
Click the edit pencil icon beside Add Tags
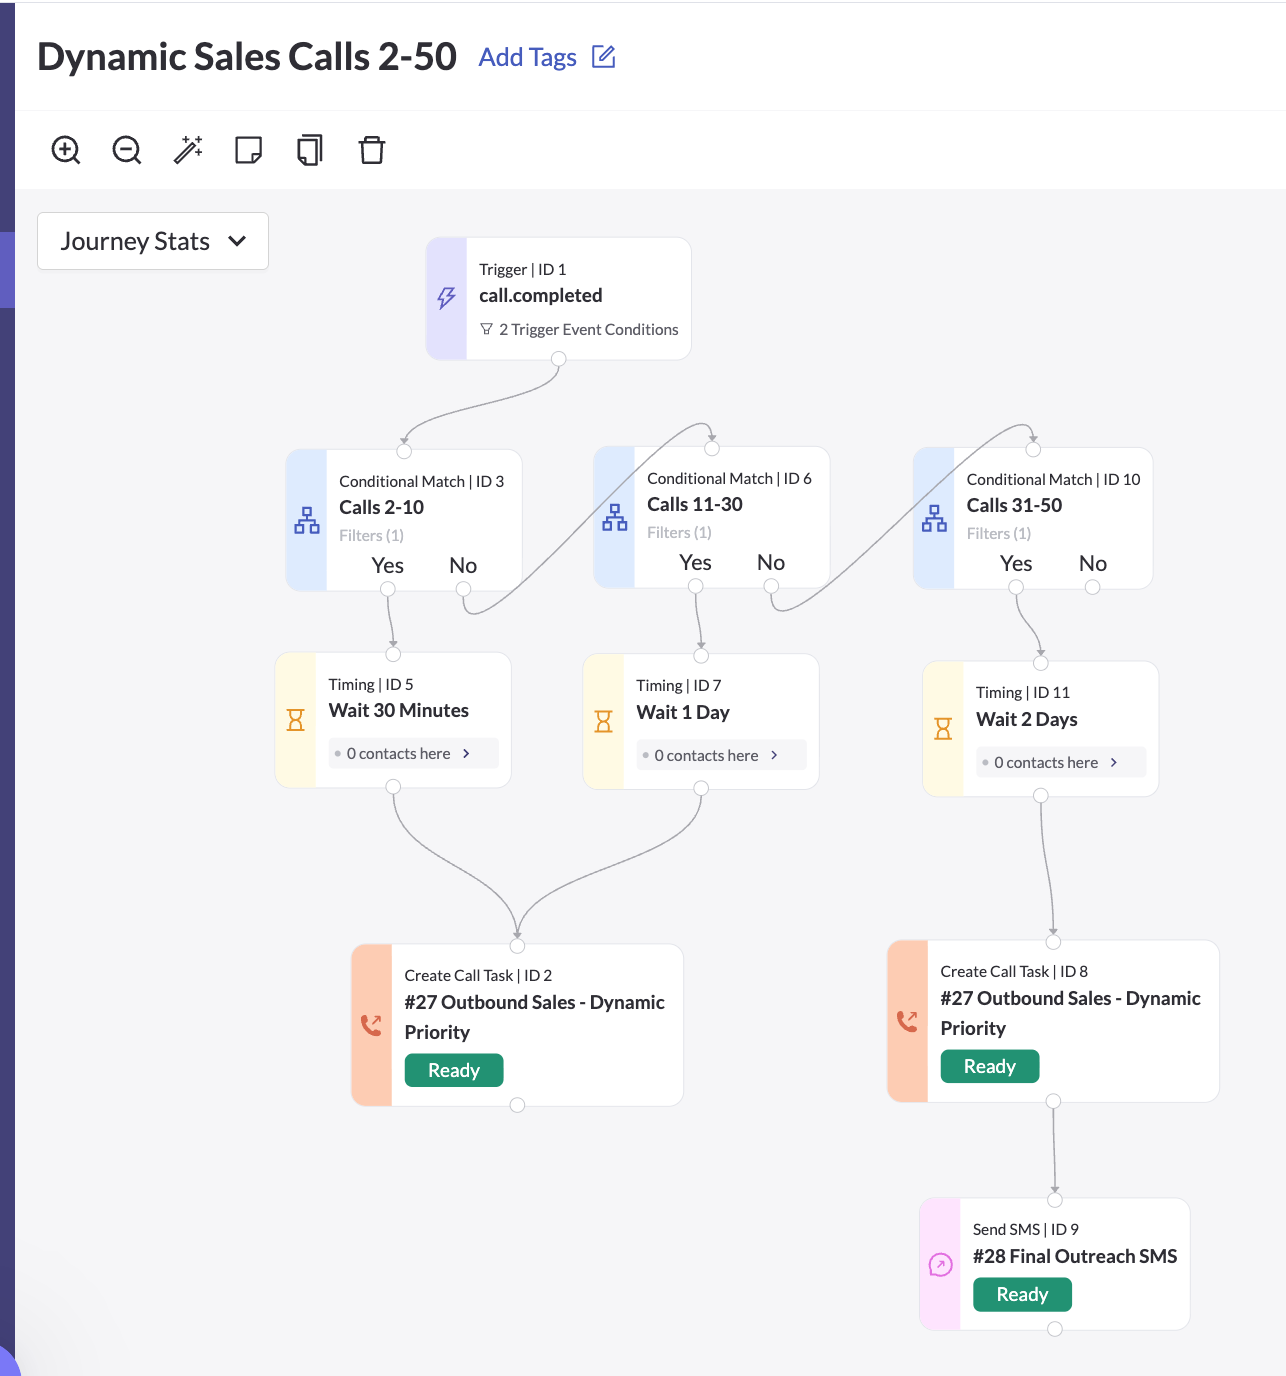(604, 57)
